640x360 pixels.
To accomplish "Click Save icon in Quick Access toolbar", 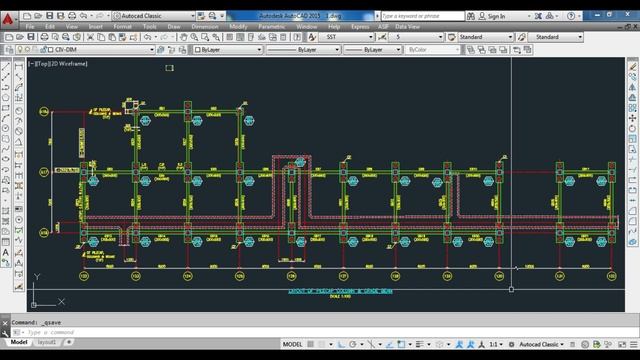I will pos(49,16).
